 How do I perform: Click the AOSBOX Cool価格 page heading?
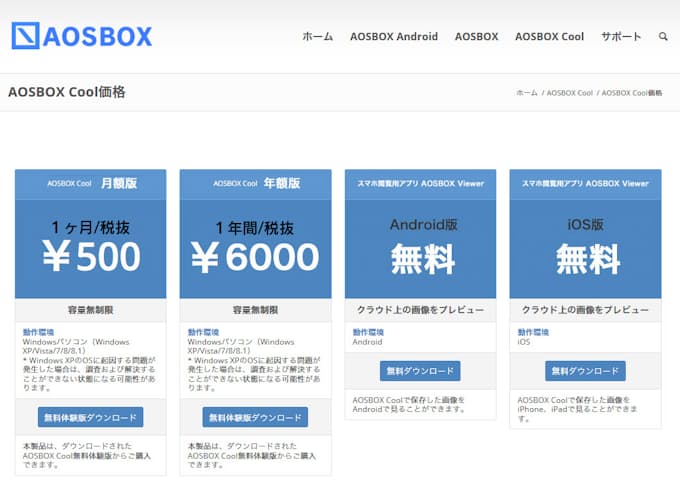pos(67,93)
